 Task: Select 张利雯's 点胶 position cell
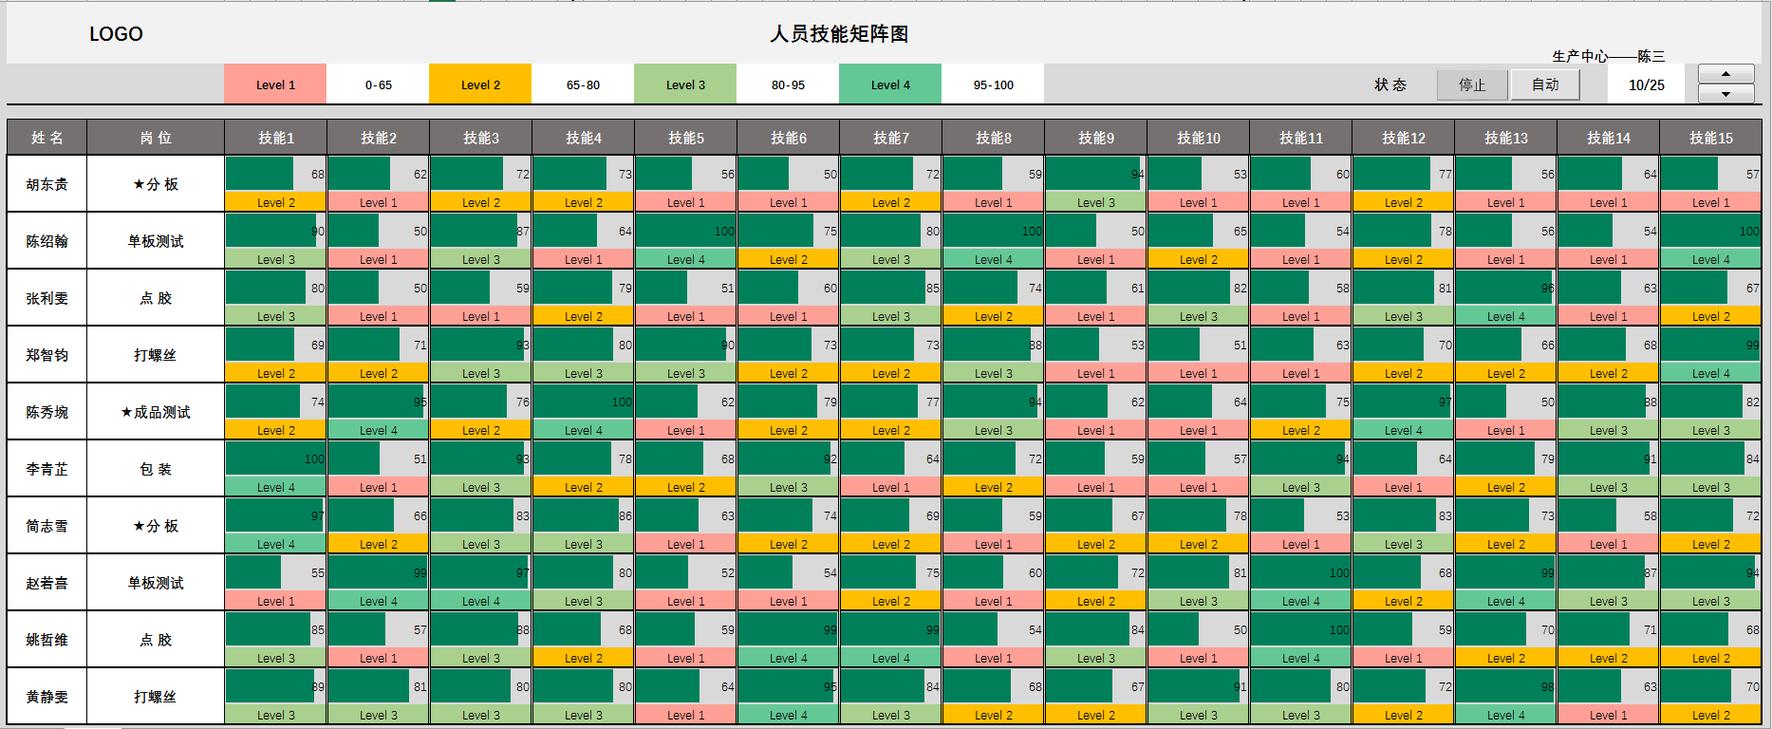click(x=155, y=298)
